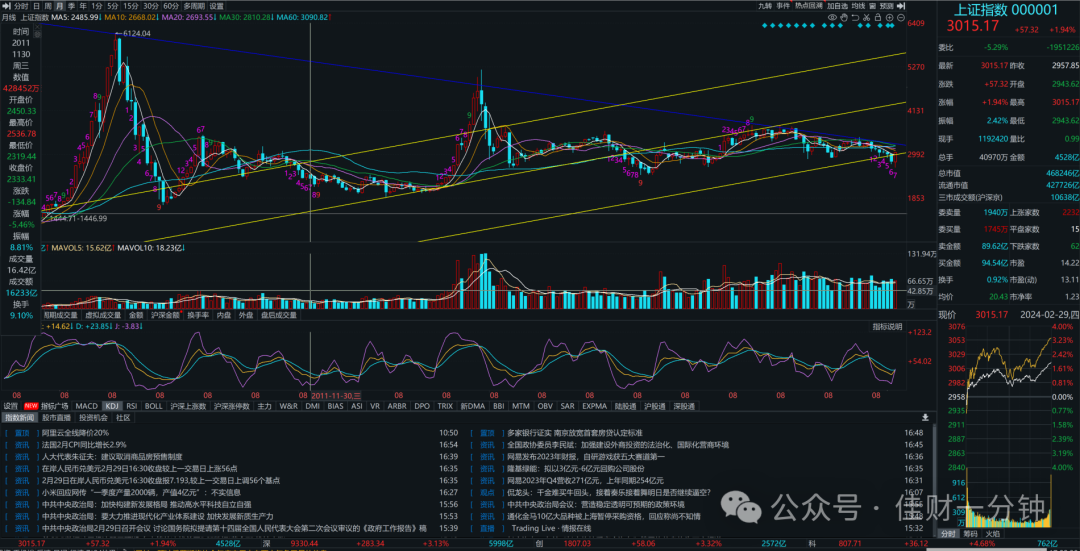
Task: Switch to the 社区 community tab
Action: pyautogui.click(x=123, y=417)
